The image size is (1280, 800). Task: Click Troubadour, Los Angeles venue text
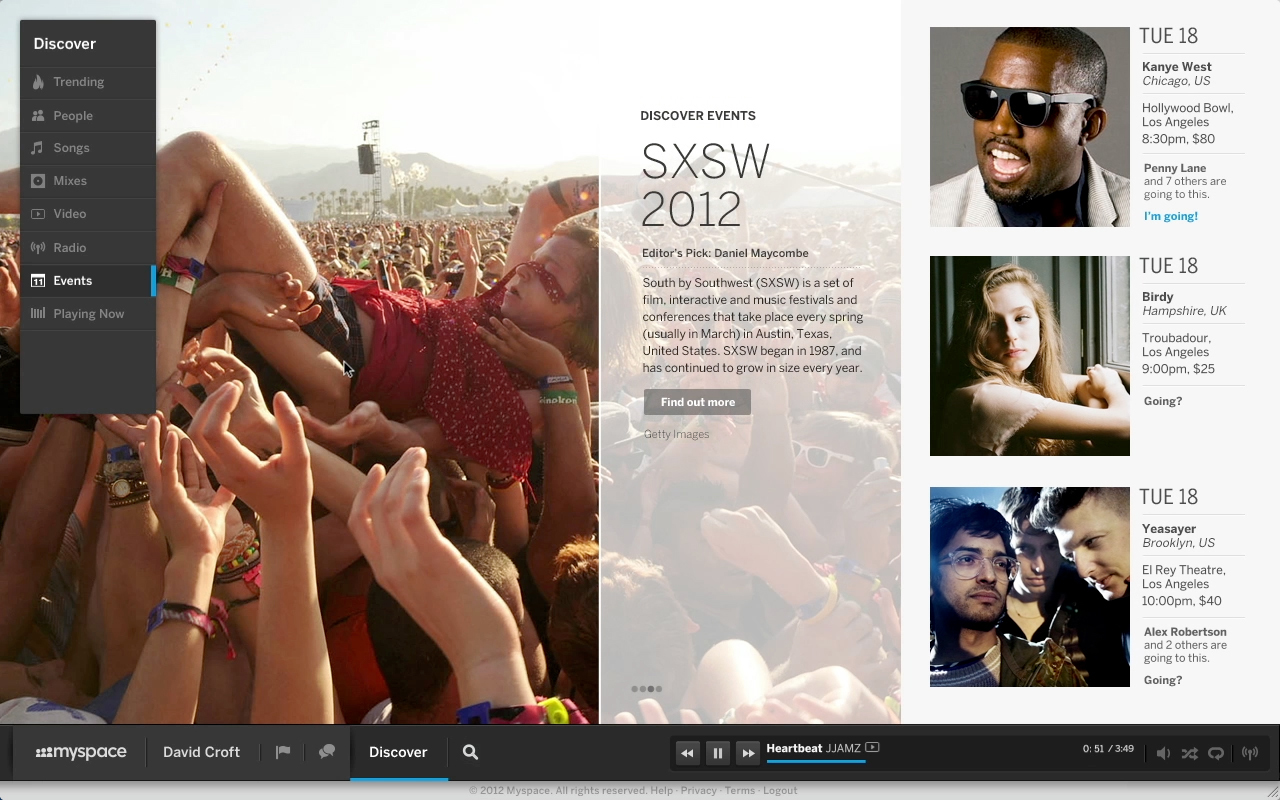coord(1177,345)
